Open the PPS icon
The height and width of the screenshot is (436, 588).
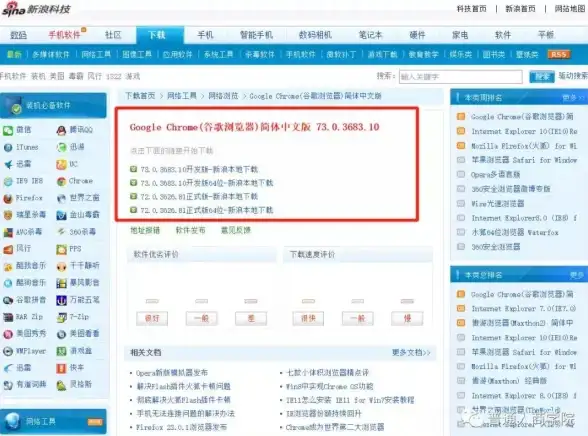pos(61,249)
